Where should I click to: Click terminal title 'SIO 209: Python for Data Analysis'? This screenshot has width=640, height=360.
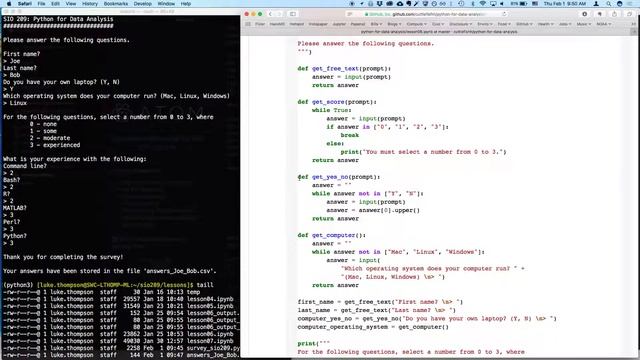coord(58,19)
